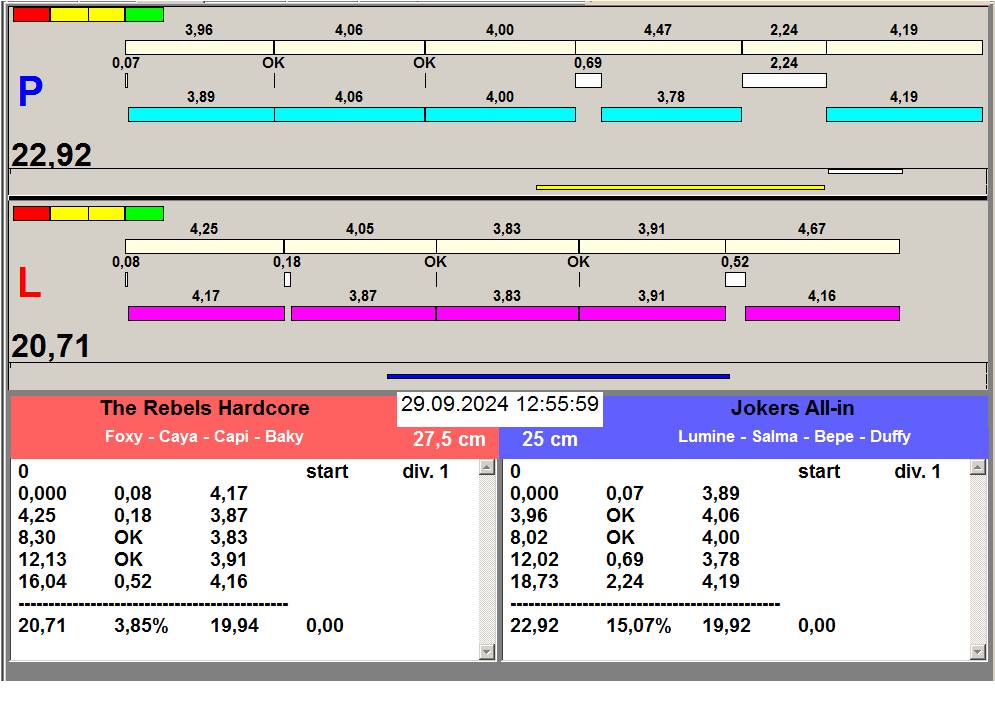Select the cyan 3,78 run bar
Screen dimensions: 995x716
671,115
